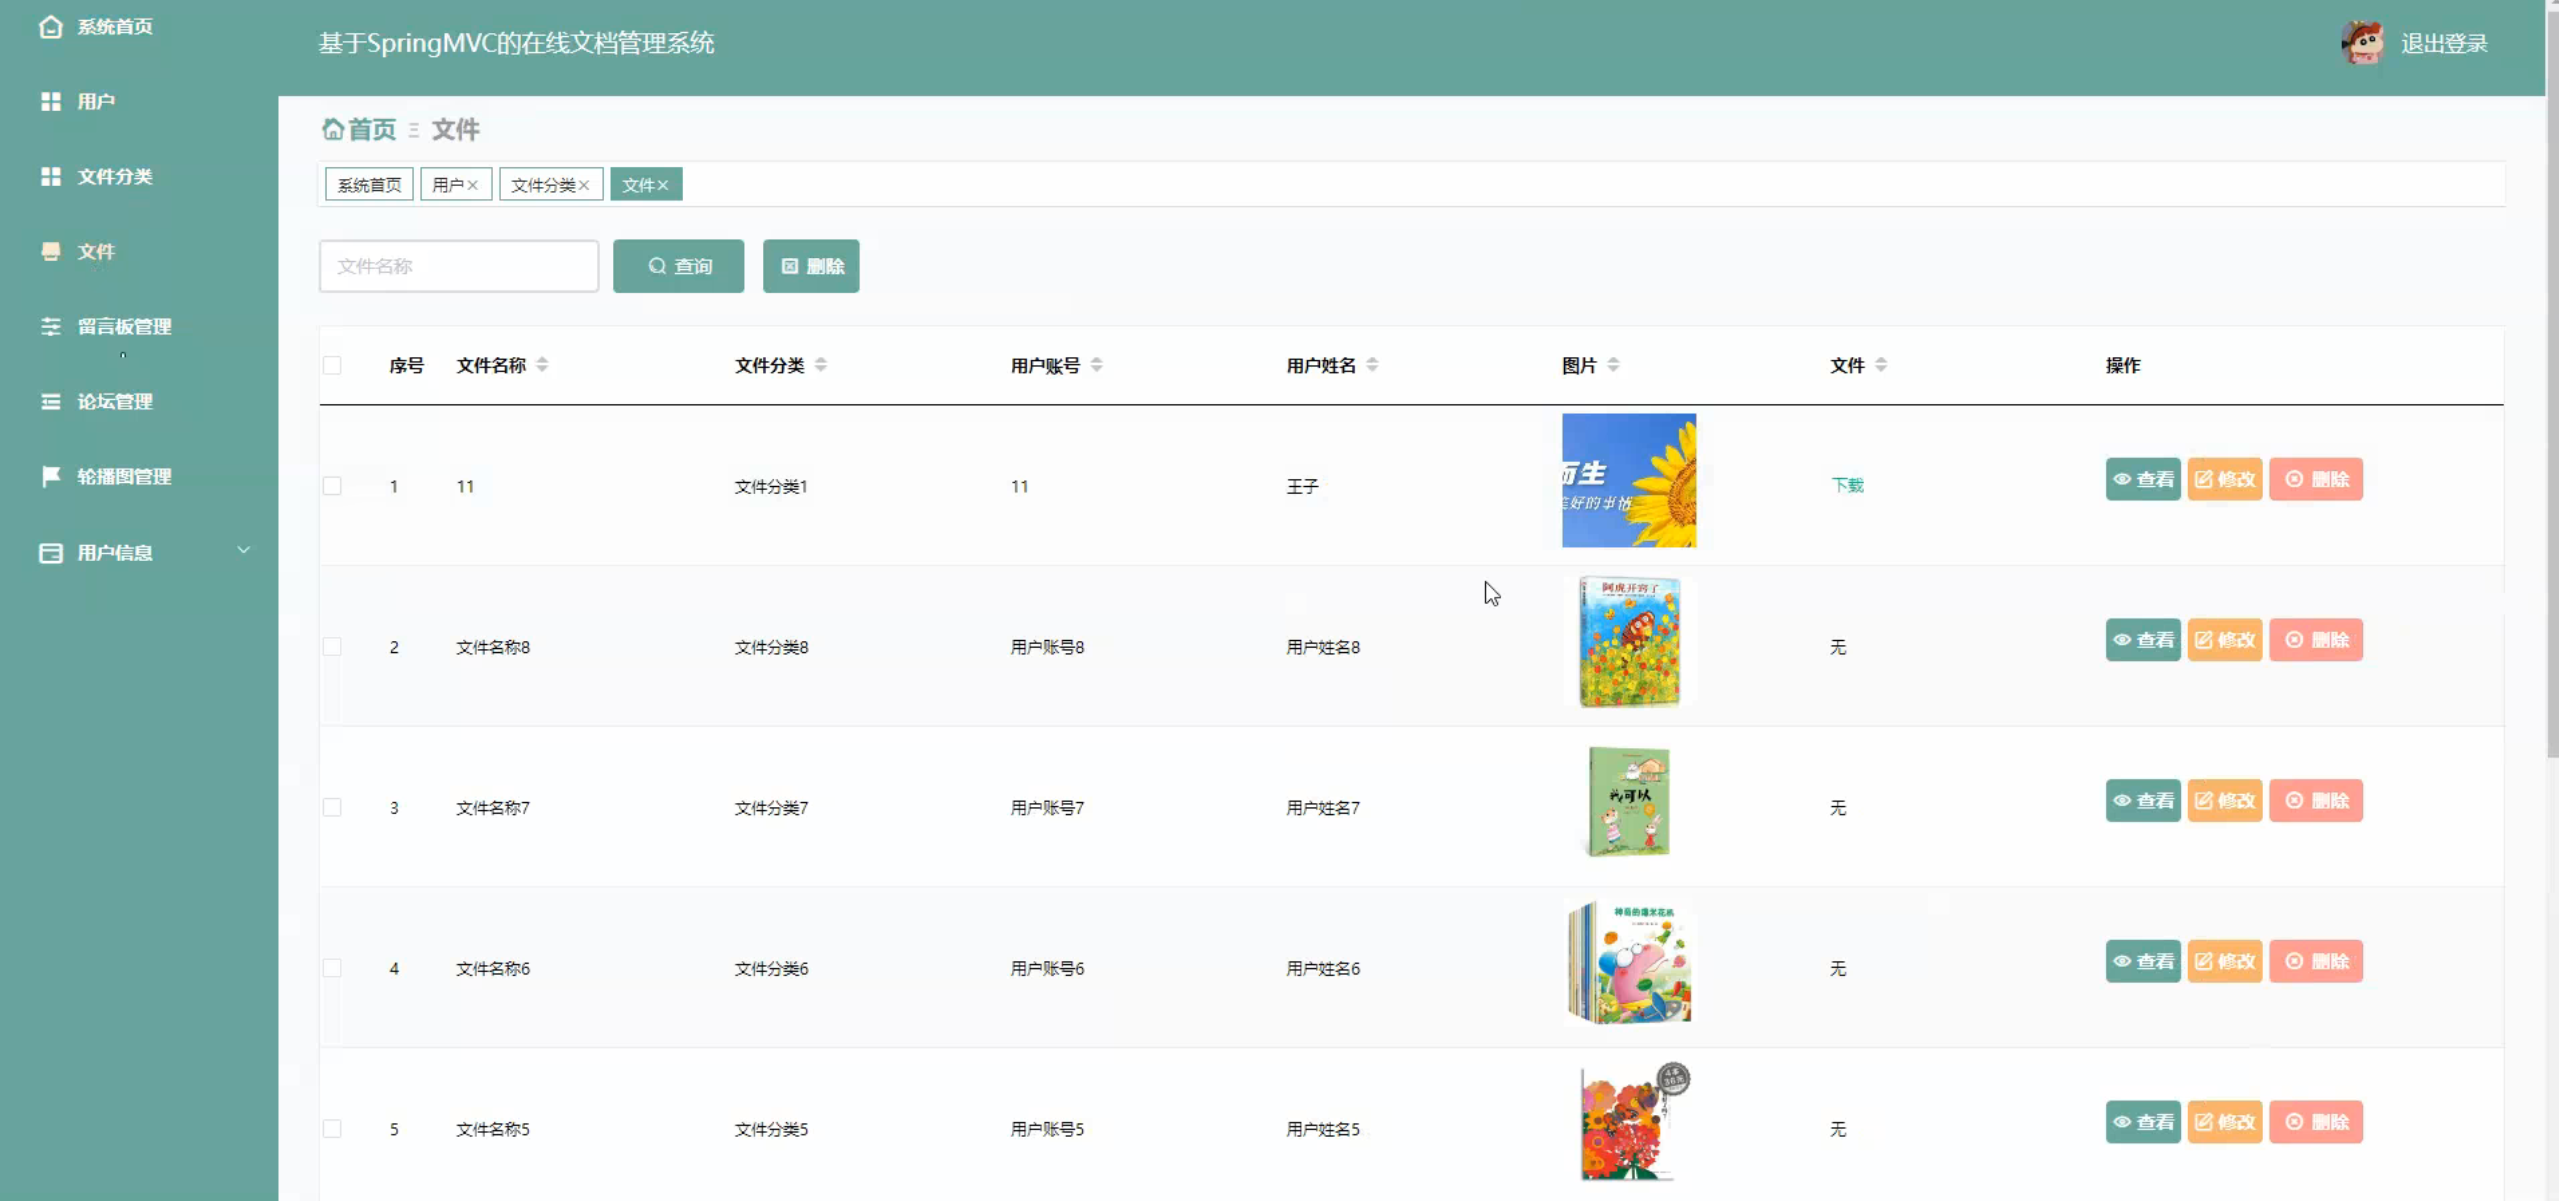The image size is (2559, 1201).
Task: Click the grid icon next to 用户
Action: 50,102
